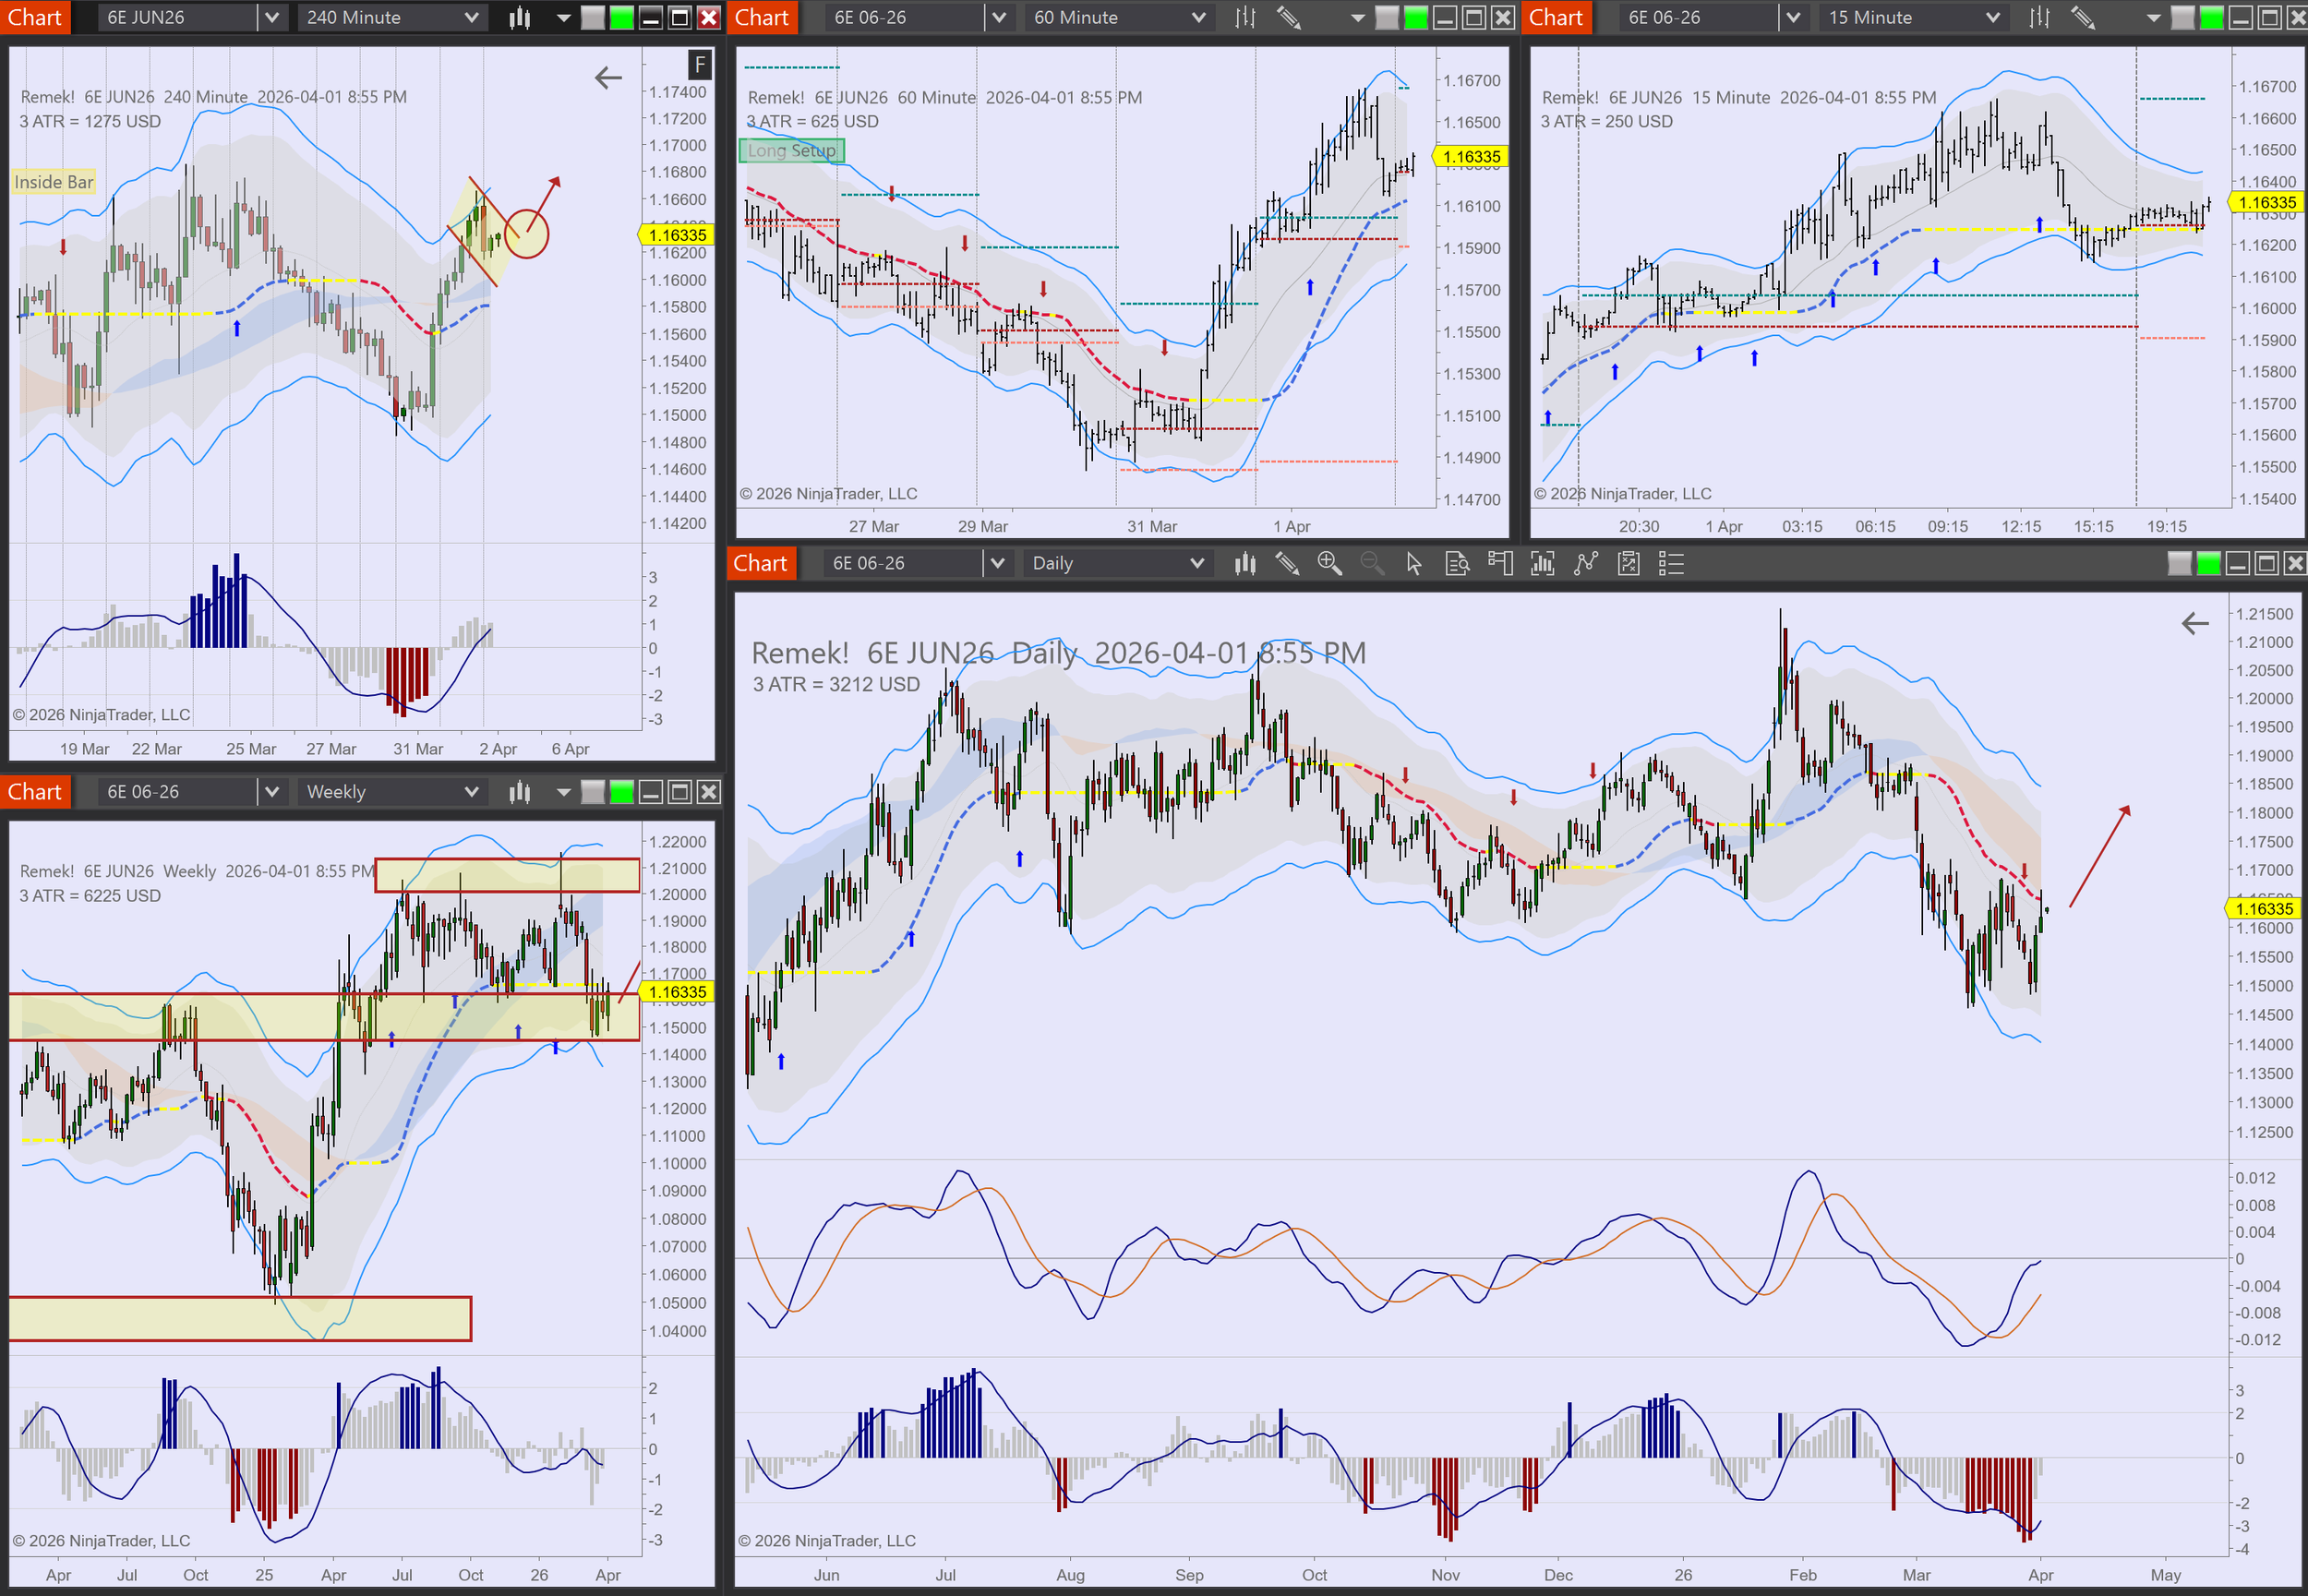Viewport: 2308px width, 1596px height.
Task: Click the Long Setup label on 60 Minute chart
Action: [791, 151]
